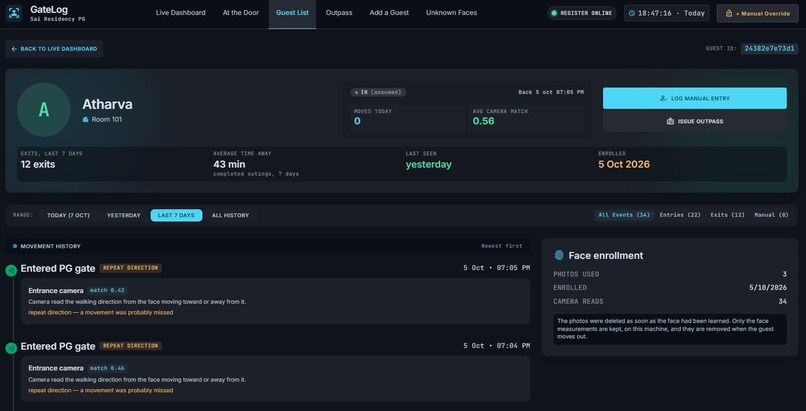Click the Back 5 Oct 07:05 PM text
This screenshot has height=411, width=806.
click(x=551, y=92)
